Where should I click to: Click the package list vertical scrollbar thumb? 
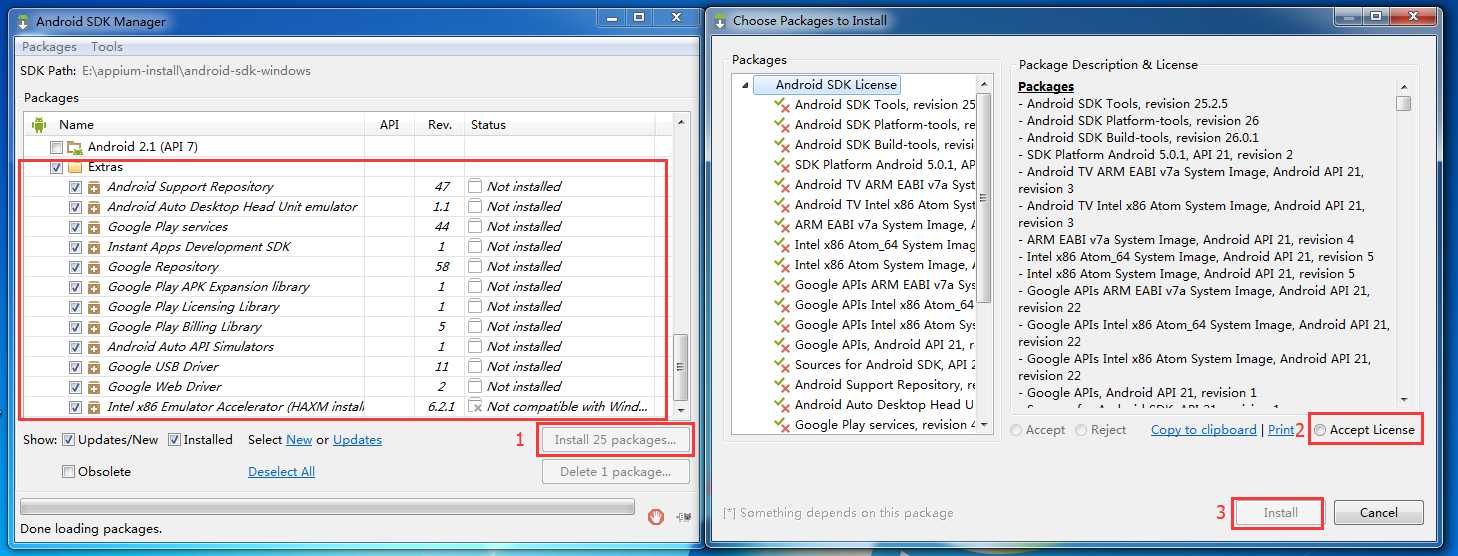coord(682,366)
